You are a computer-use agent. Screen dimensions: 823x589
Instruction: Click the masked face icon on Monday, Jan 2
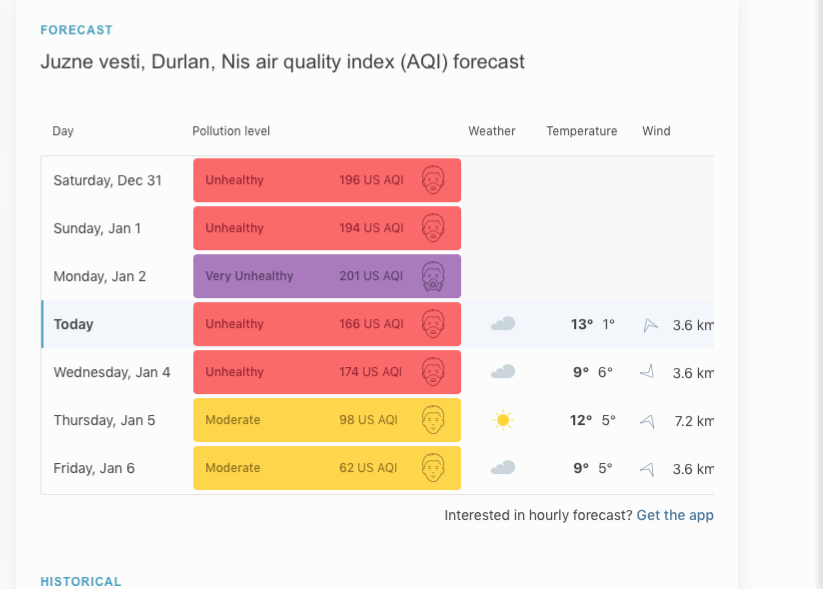coord(433,276)
